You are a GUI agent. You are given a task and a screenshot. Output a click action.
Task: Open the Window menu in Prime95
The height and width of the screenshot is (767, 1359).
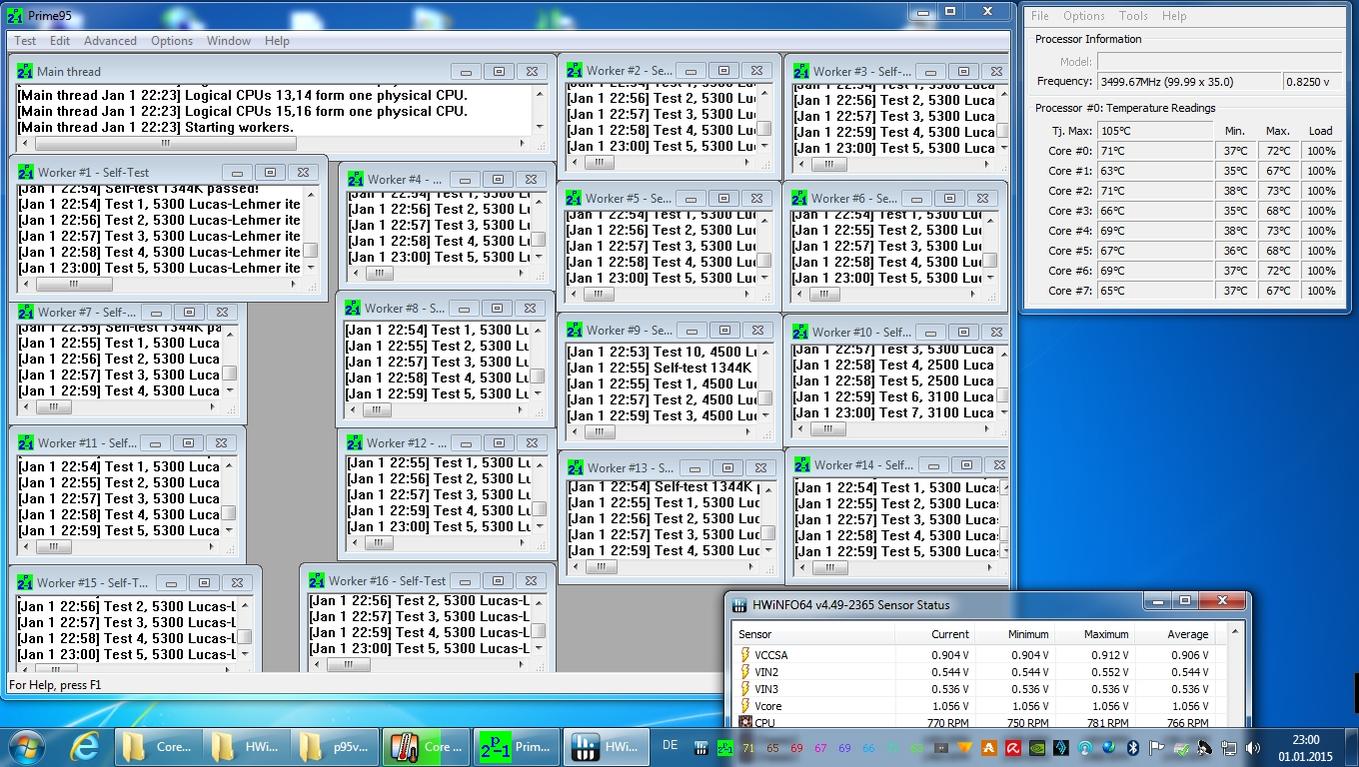(229, 41)
